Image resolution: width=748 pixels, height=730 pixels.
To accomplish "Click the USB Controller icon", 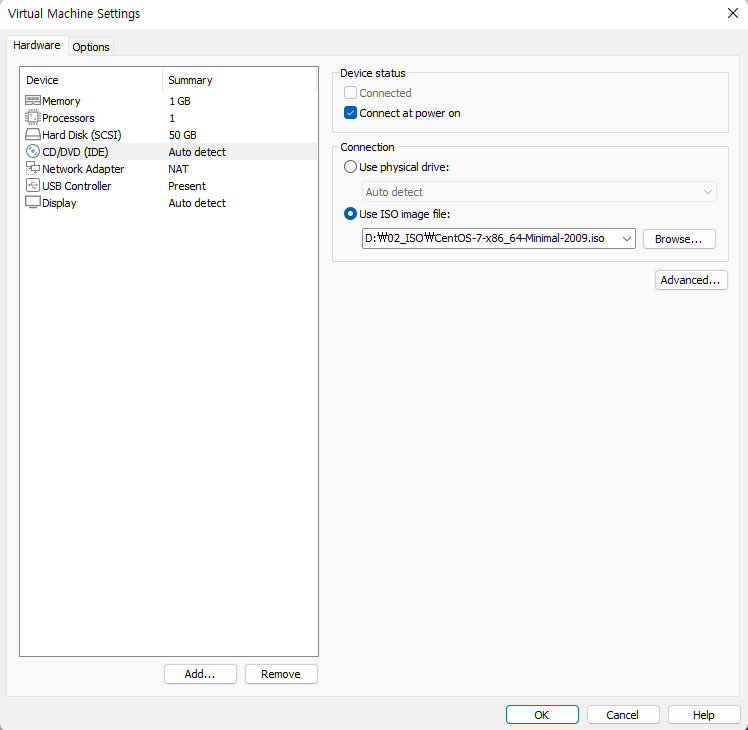I will point(32,186).
